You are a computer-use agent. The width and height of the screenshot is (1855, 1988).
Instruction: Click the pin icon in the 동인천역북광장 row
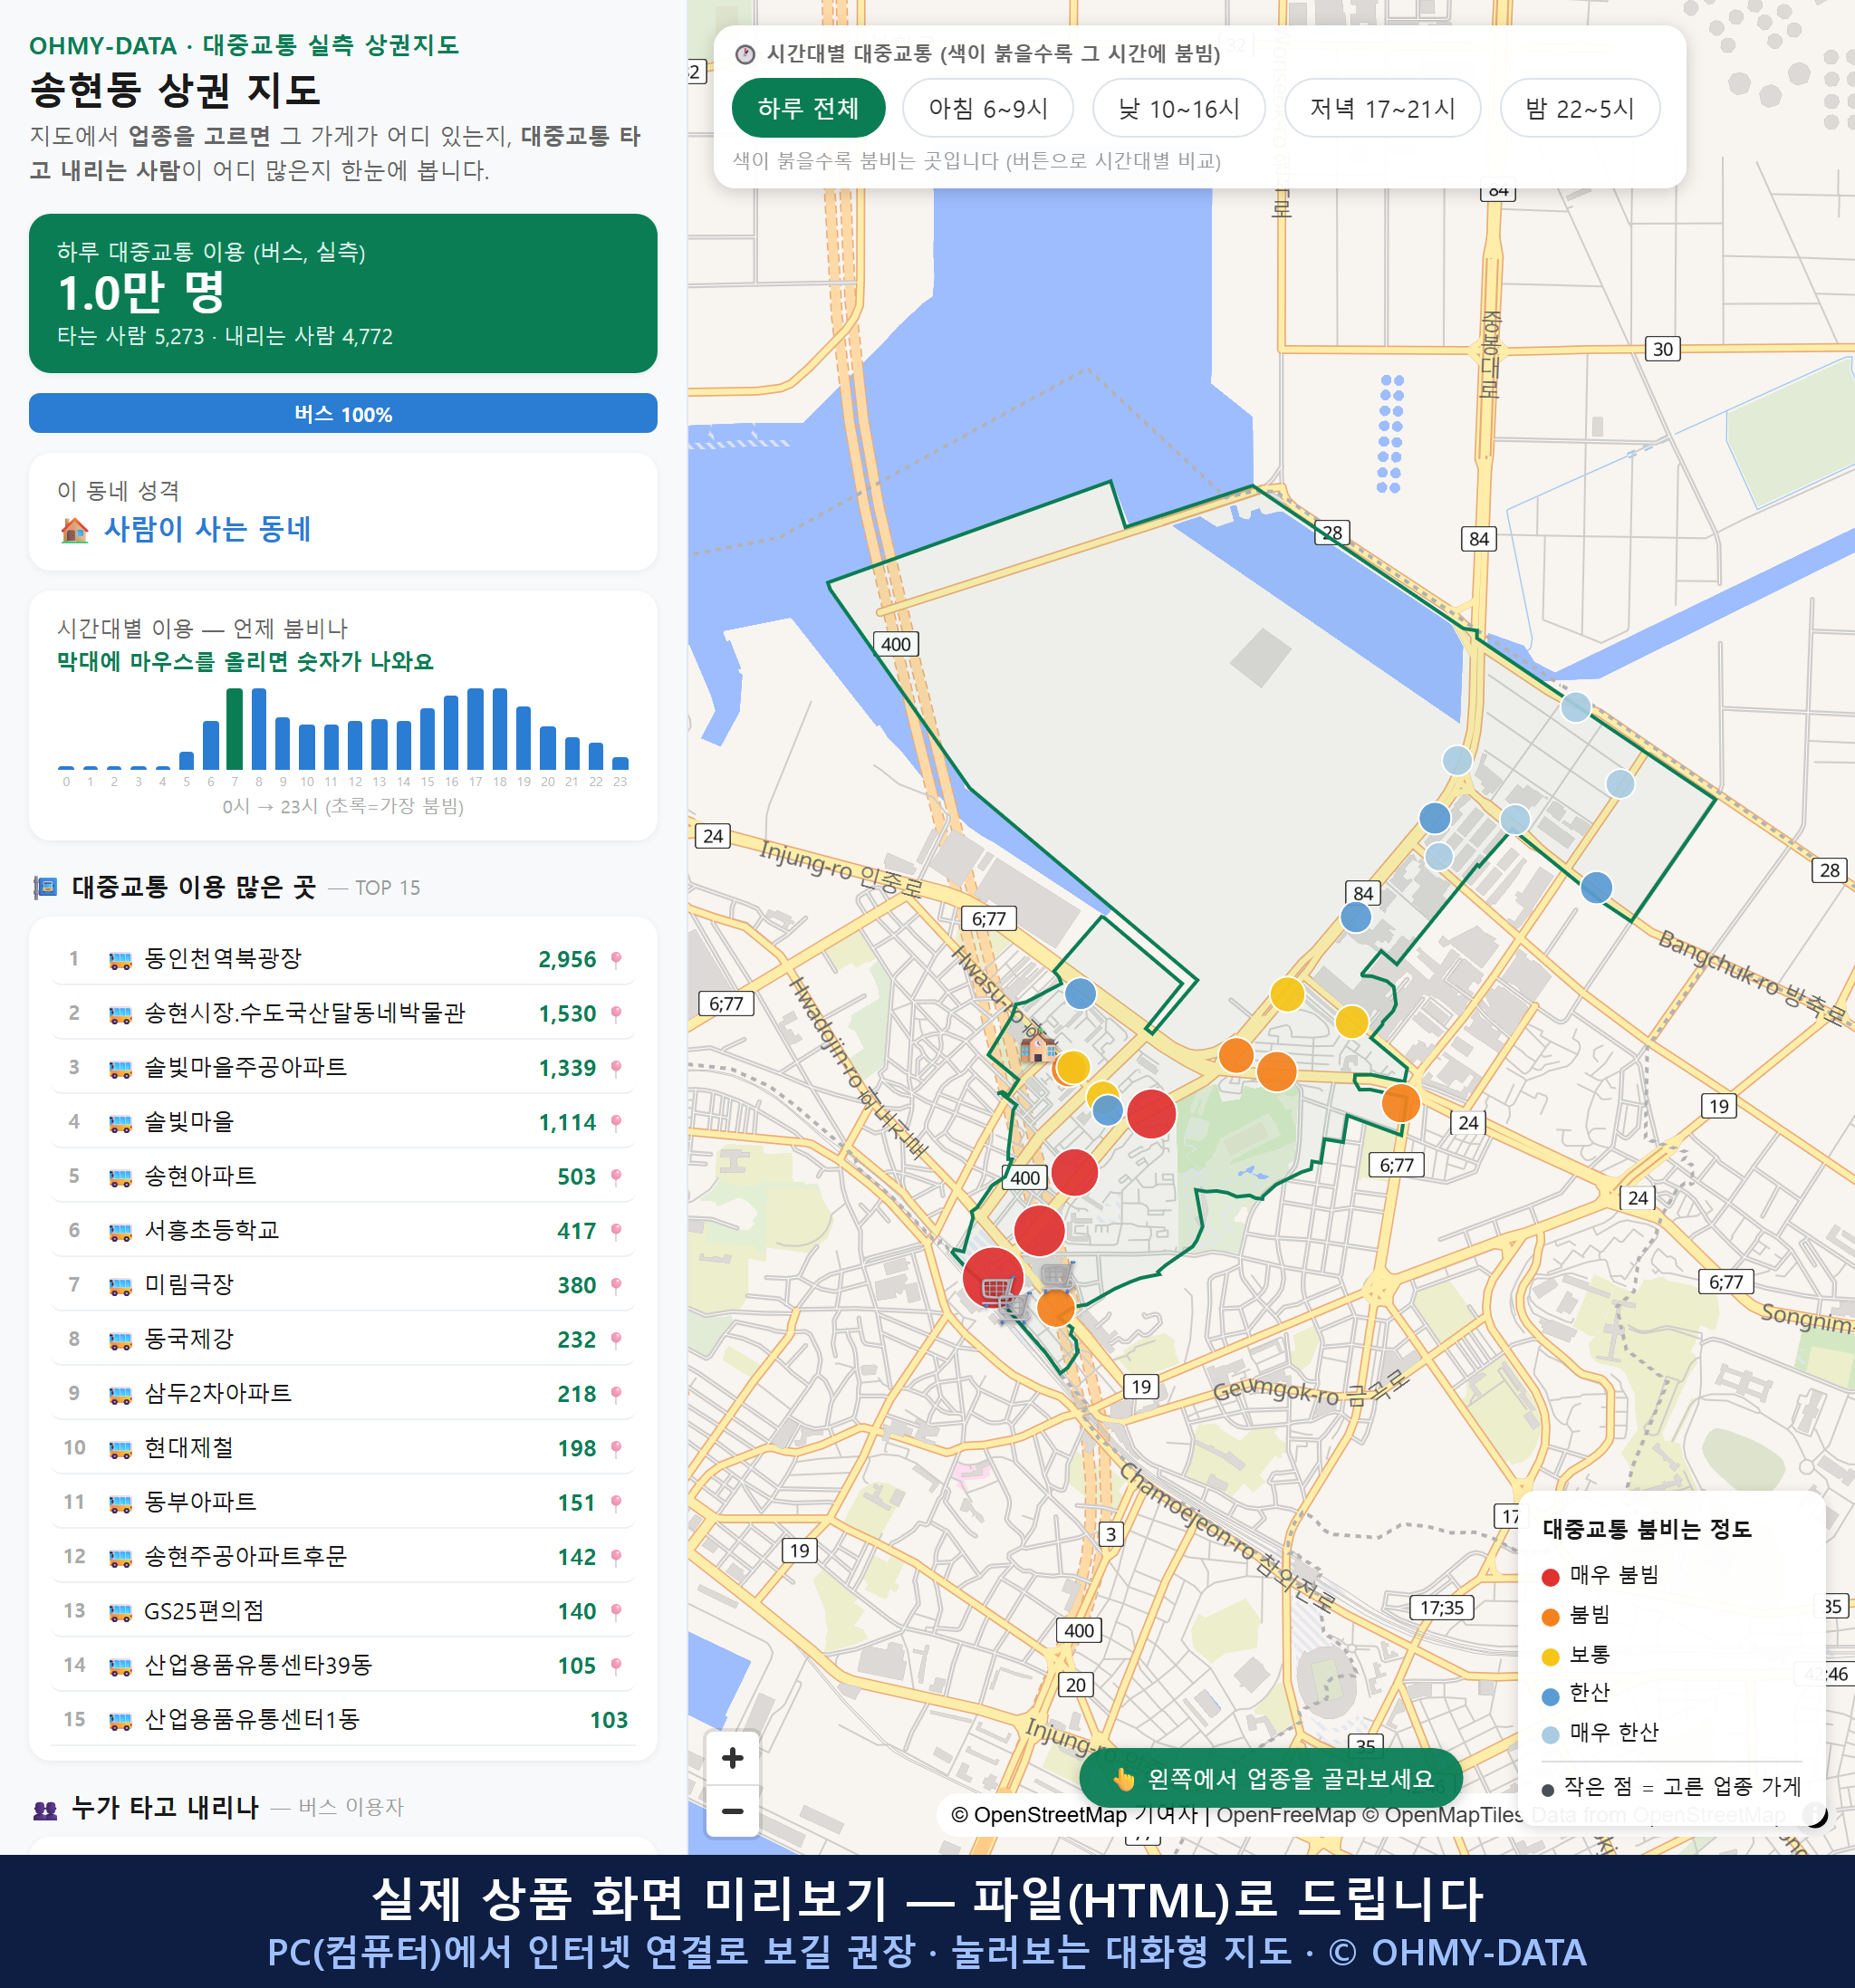point(616,960)
